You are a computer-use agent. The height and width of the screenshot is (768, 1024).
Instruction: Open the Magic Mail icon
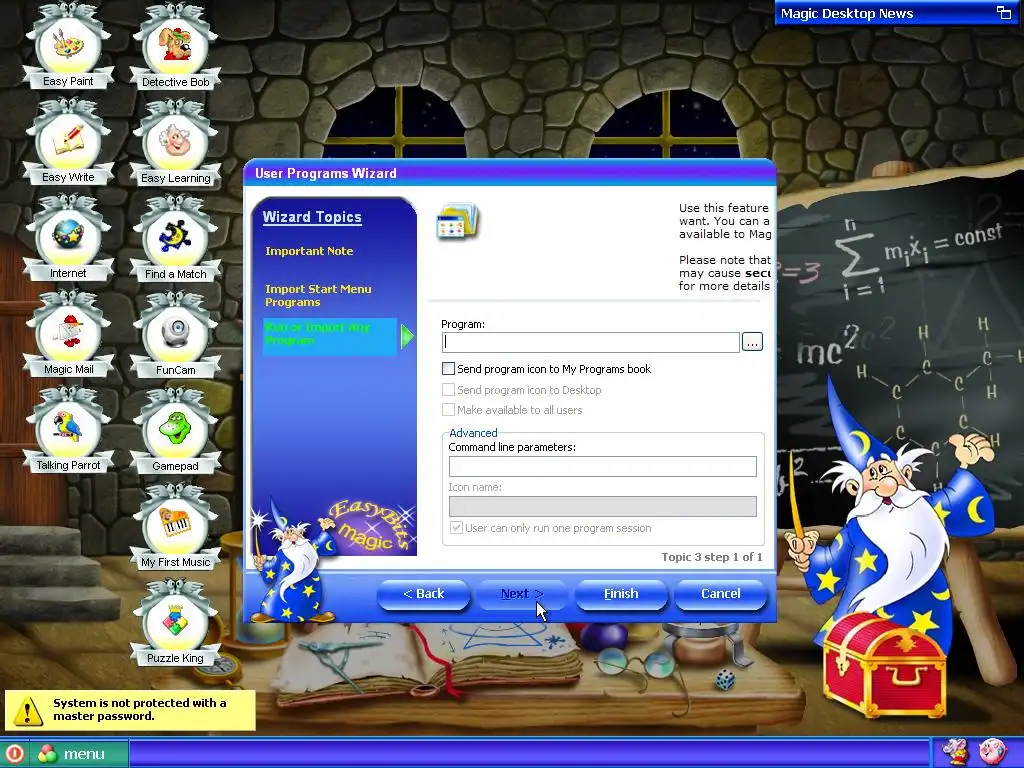coord(68,335)
